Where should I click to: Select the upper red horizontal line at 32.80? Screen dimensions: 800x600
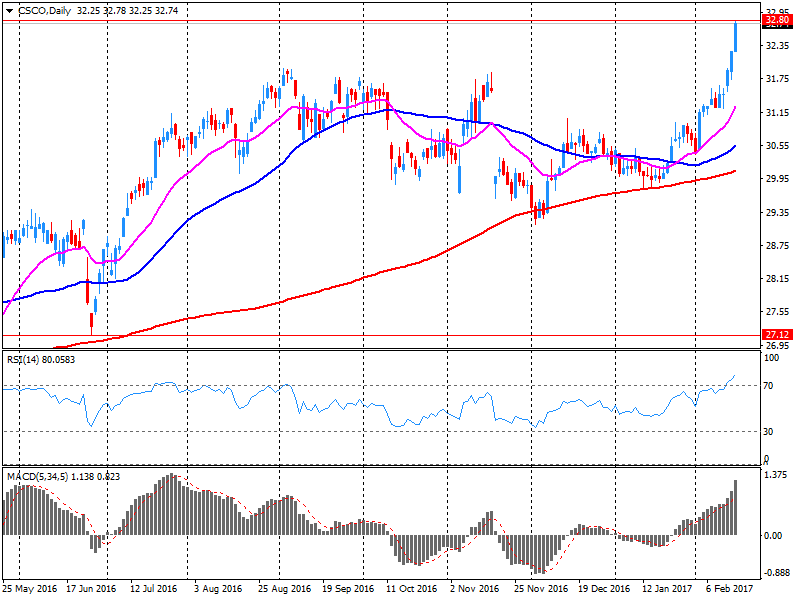(x=381, y=21)
